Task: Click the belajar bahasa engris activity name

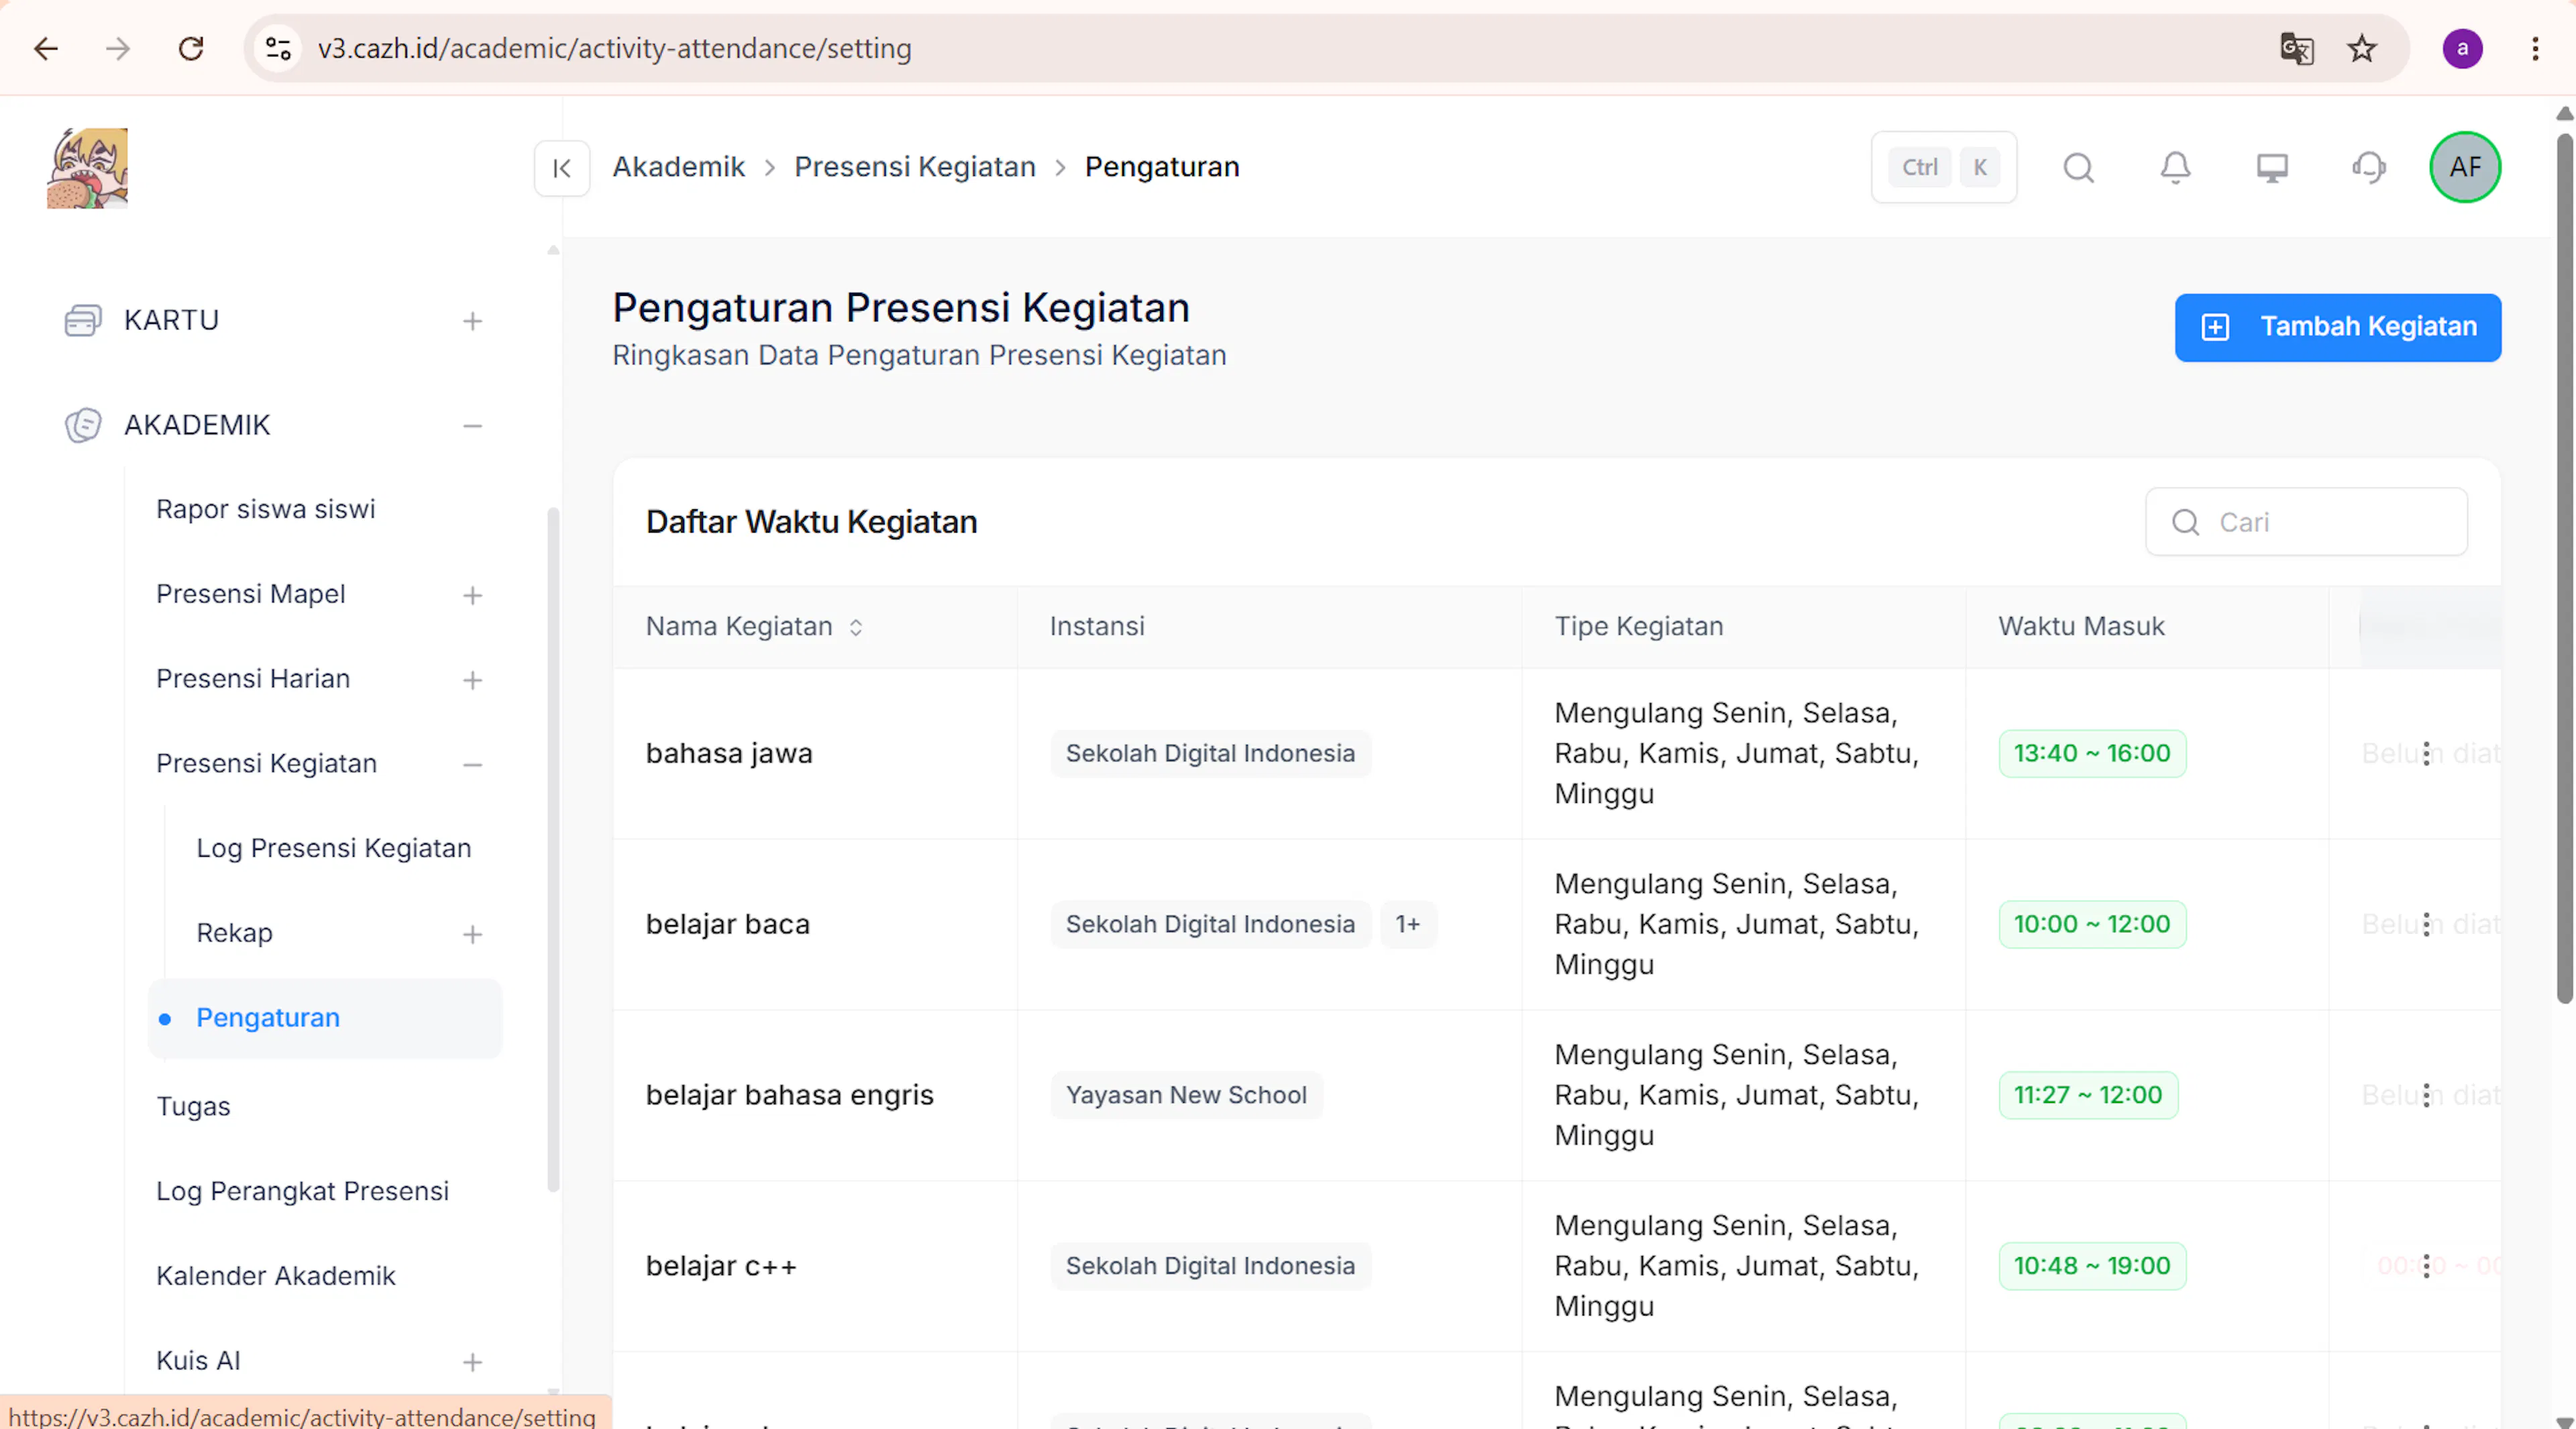Action: point(790,1095)
